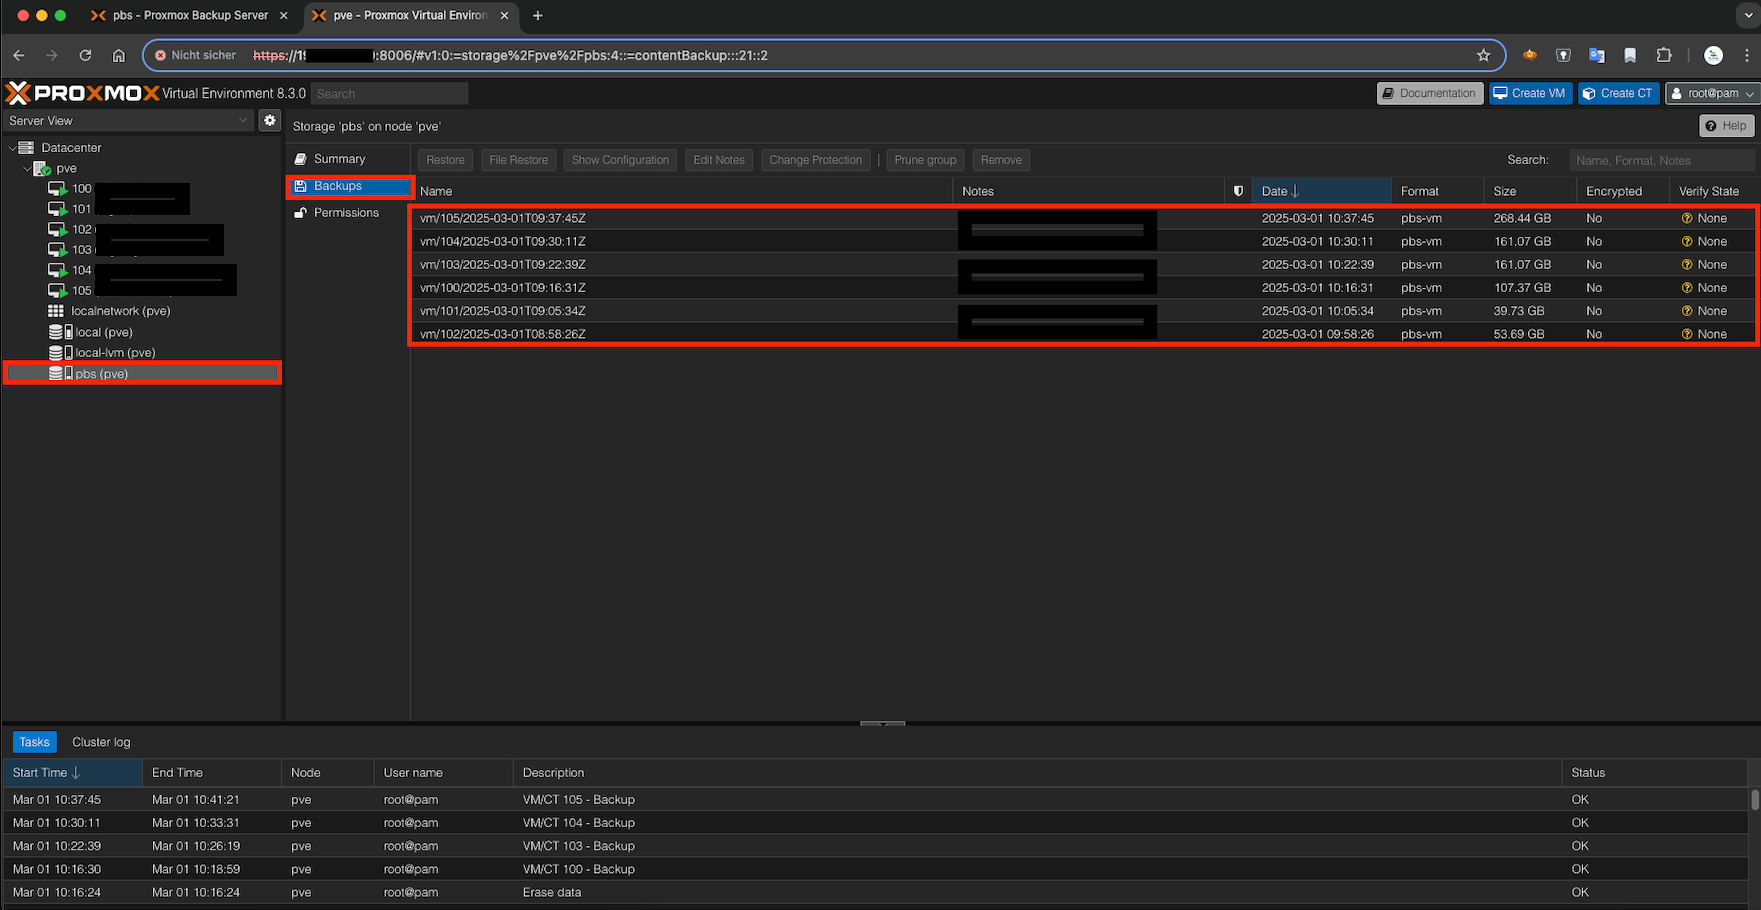Open the Summary panel for pbs storage

(x=340, y=158)
